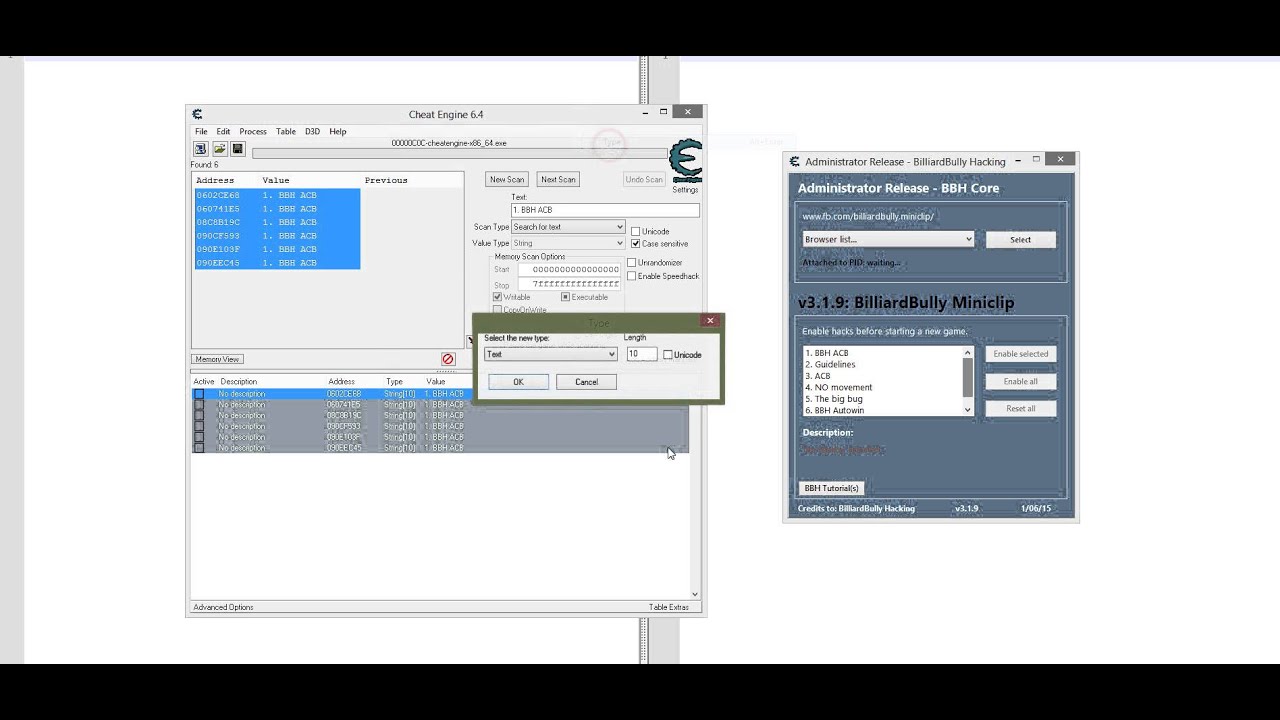Open the process list computer icon
Screen dimensions: 1280x720
point(200,149)
